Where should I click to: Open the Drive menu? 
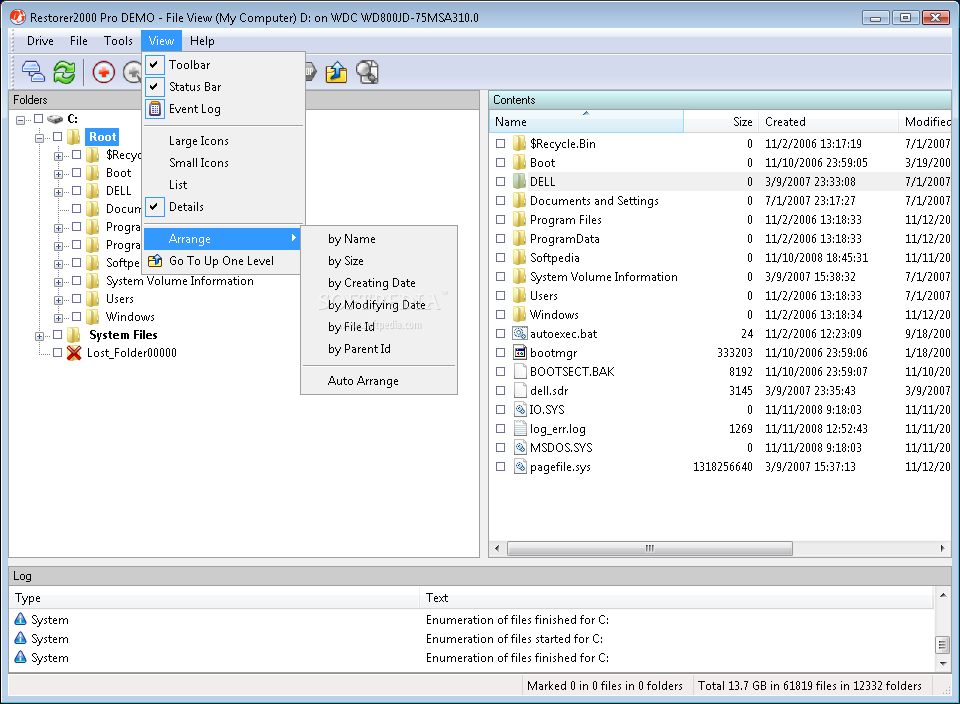(40, 41)
